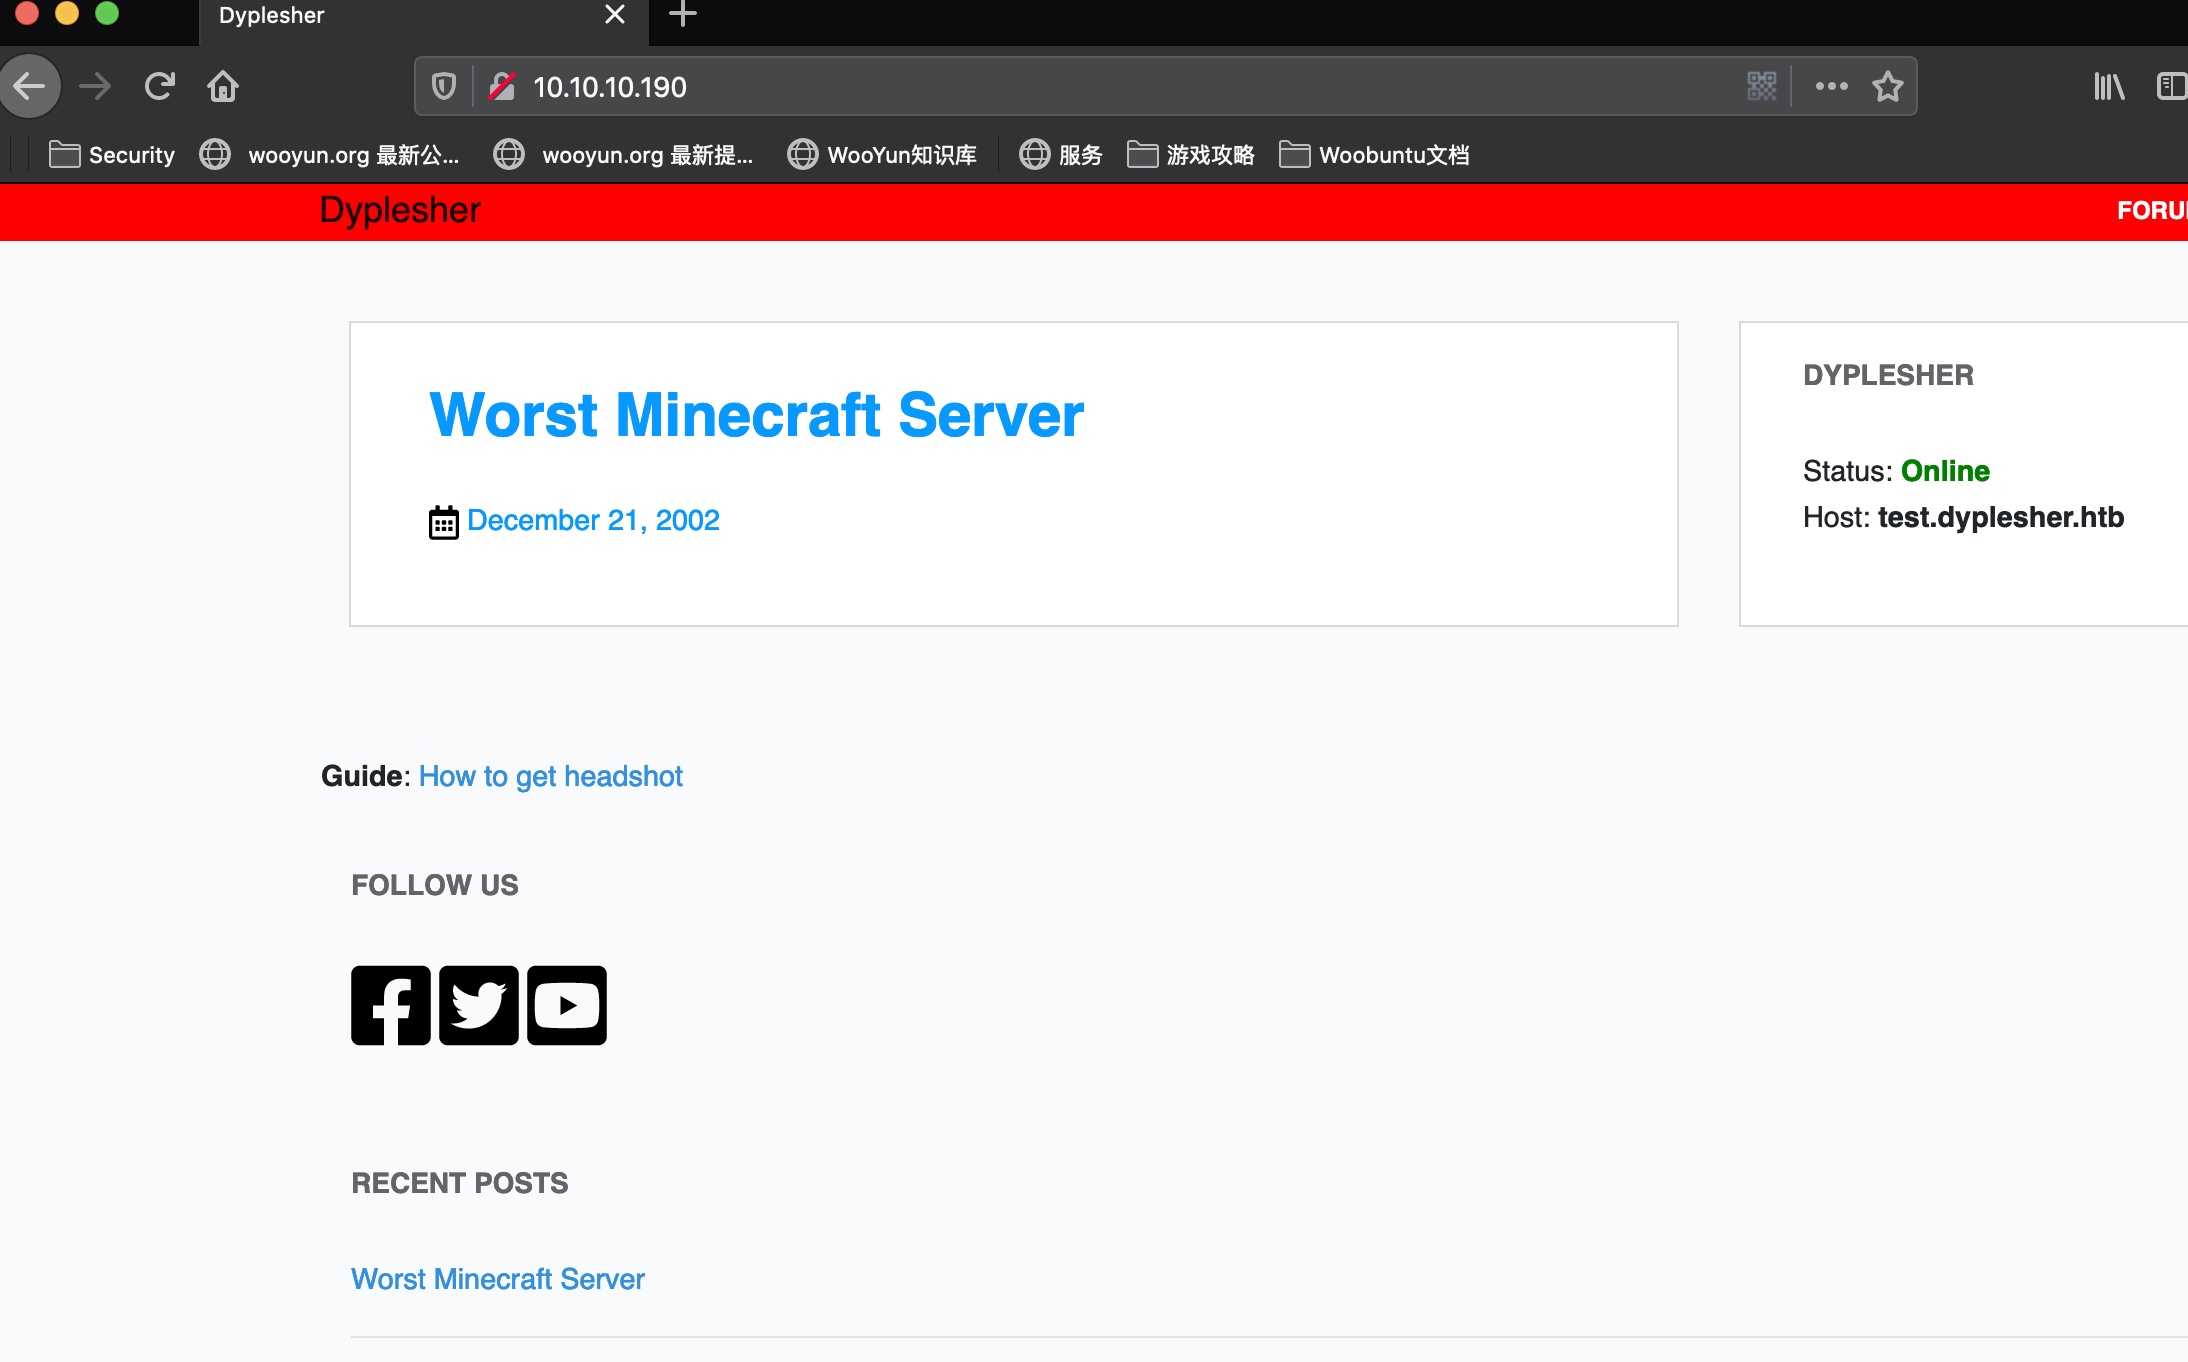Go to the browser home page
Image resolution: width=2188 pixels, height=1362 pixels.
(x=222, y=87)
